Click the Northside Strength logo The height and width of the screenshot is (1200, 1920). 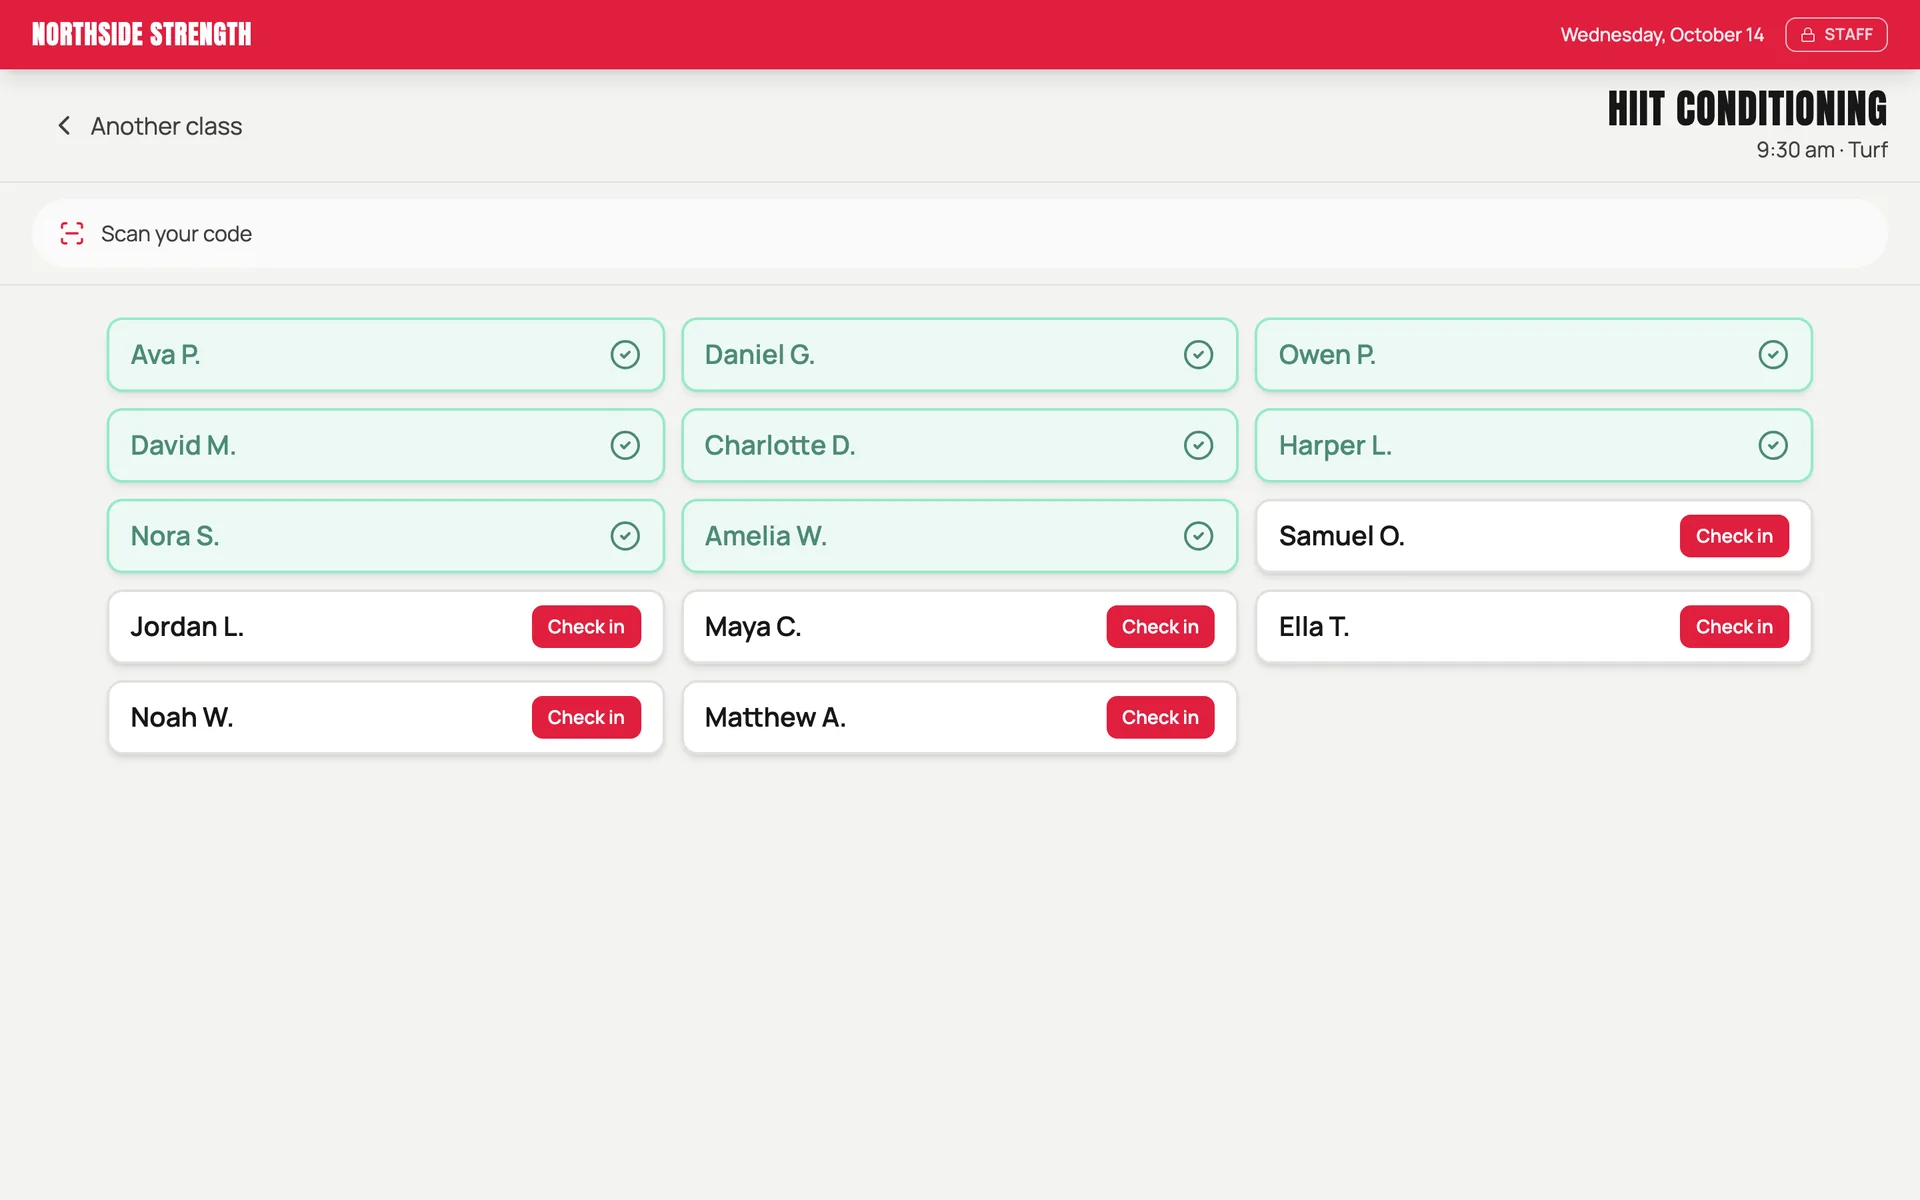[141, 34]
